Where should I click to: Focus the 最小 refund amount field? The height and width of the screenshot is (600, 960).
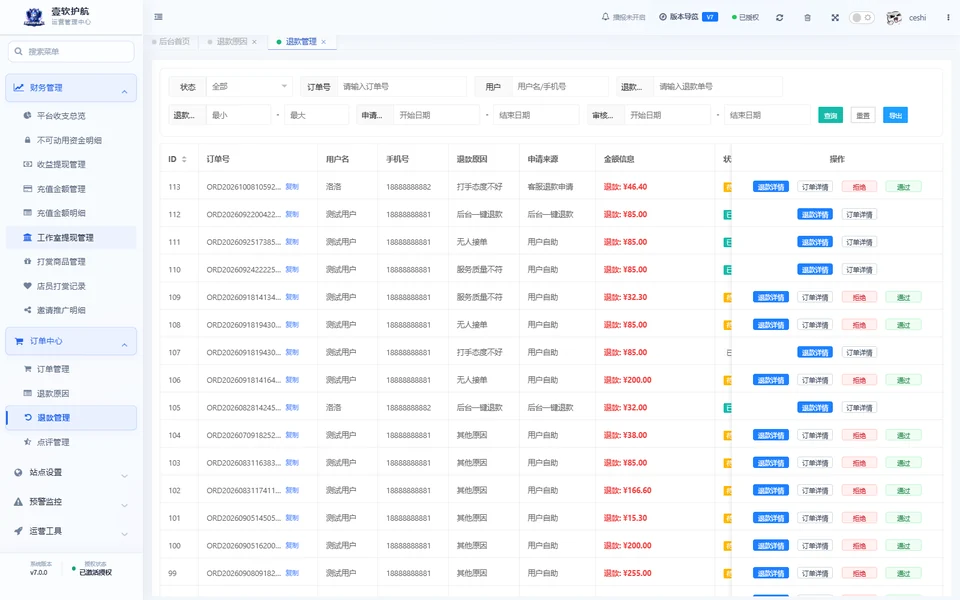239,115
